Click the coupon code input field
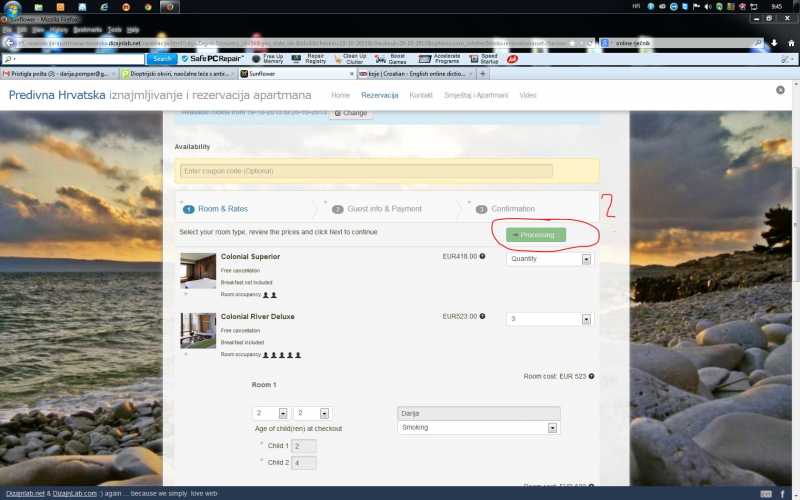Image resolution: width=800 pixels, height=500 pixels. [366, 171]
